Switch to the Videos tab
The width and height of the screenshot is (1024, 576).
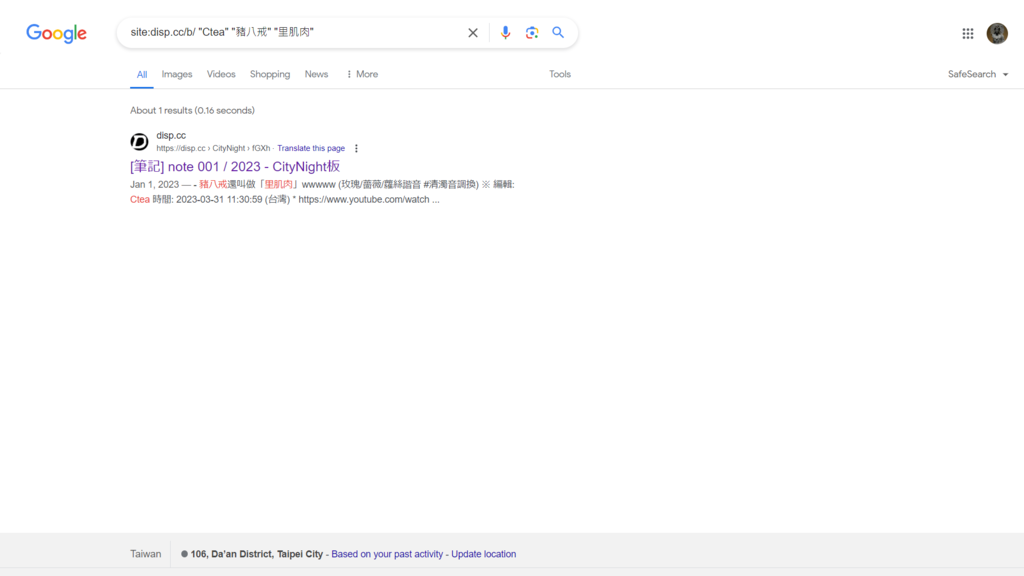click(x=221, y=74)
